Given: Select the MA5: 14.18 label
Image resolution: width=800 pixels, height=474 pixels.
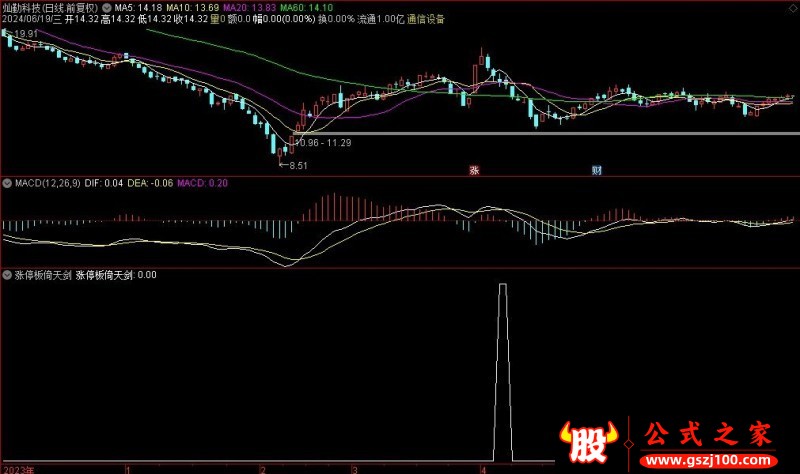Looking at the screenshot, I should (x=138, y=8).
